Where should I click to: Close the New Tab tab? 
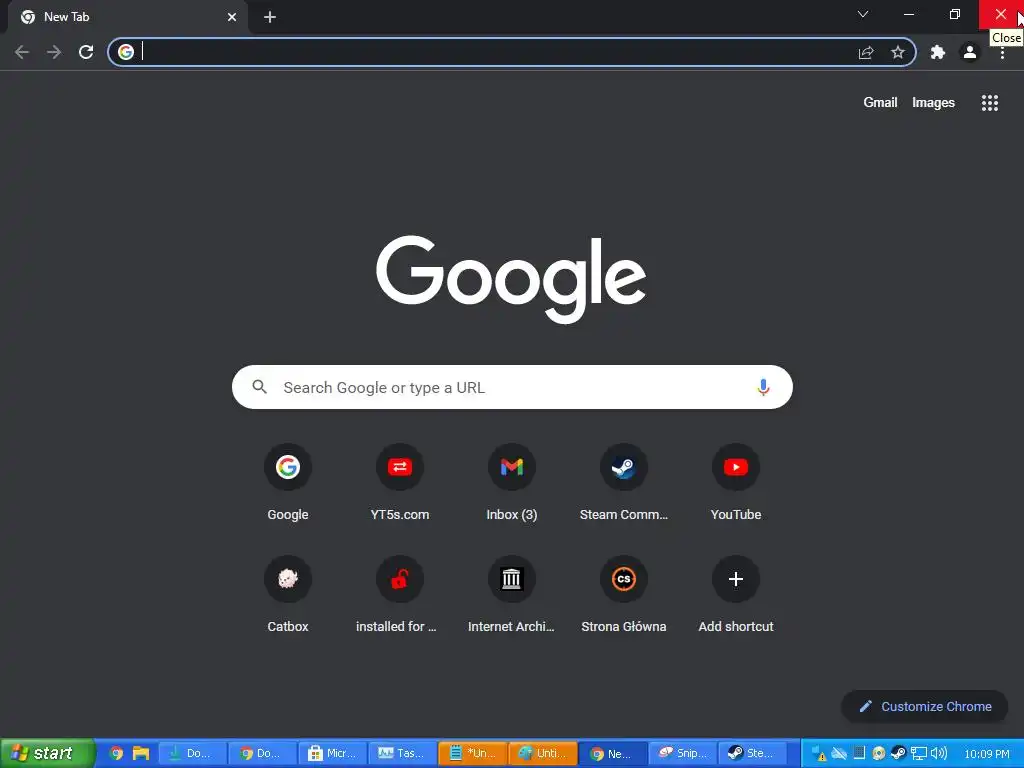(232, 17)
